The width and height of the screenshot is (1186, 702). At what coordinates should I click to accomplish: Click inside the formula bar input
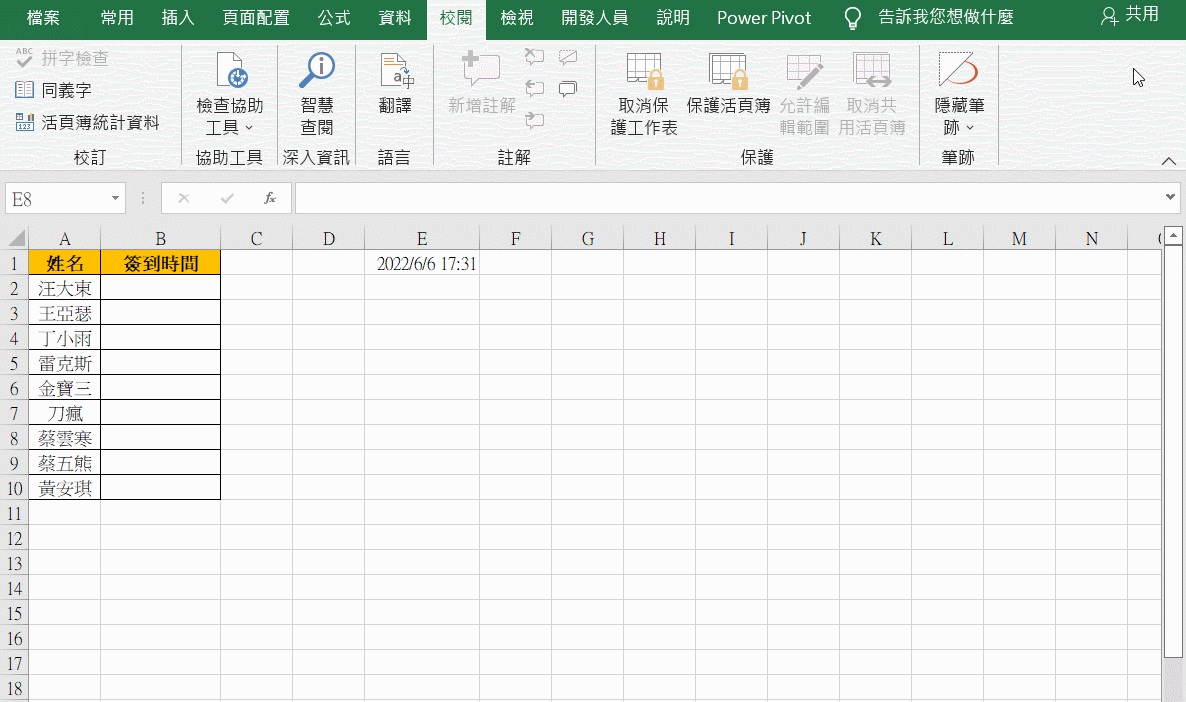pos(728,198)
